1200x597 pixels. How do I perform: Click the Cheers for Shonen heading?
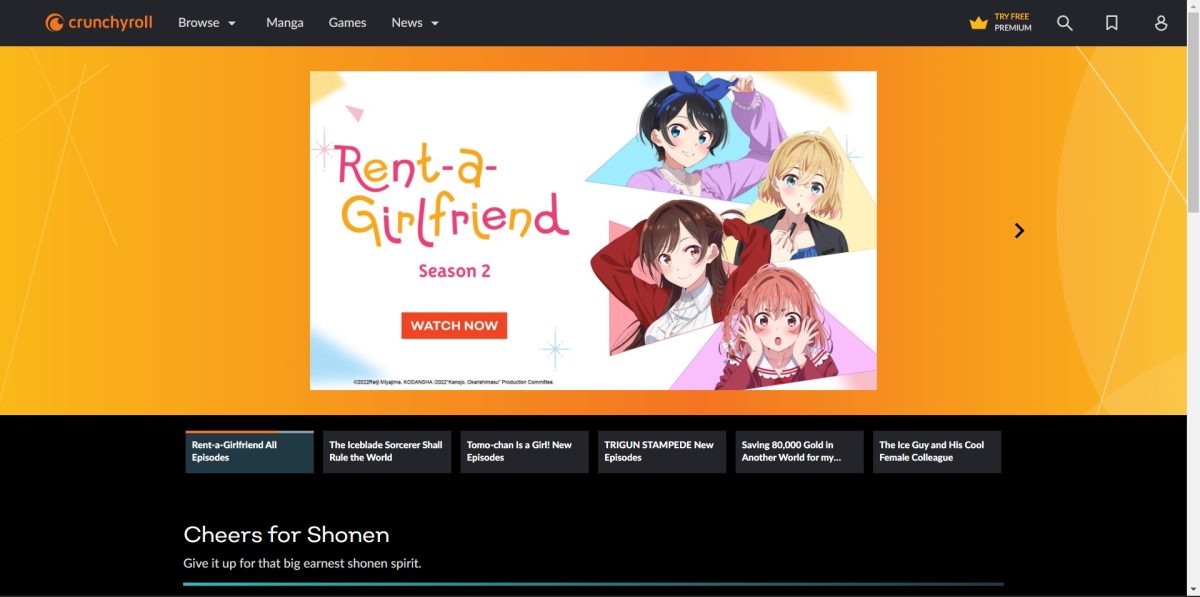(x=286, y=534)
